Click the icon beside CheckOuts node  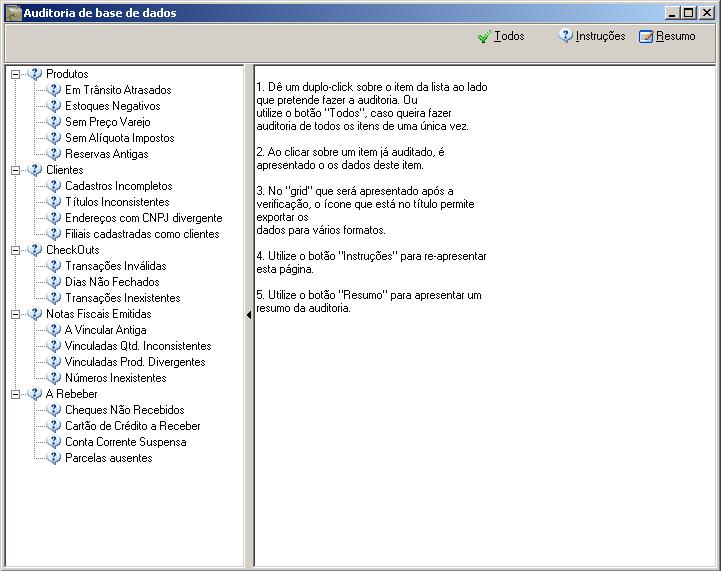[34, 250]
